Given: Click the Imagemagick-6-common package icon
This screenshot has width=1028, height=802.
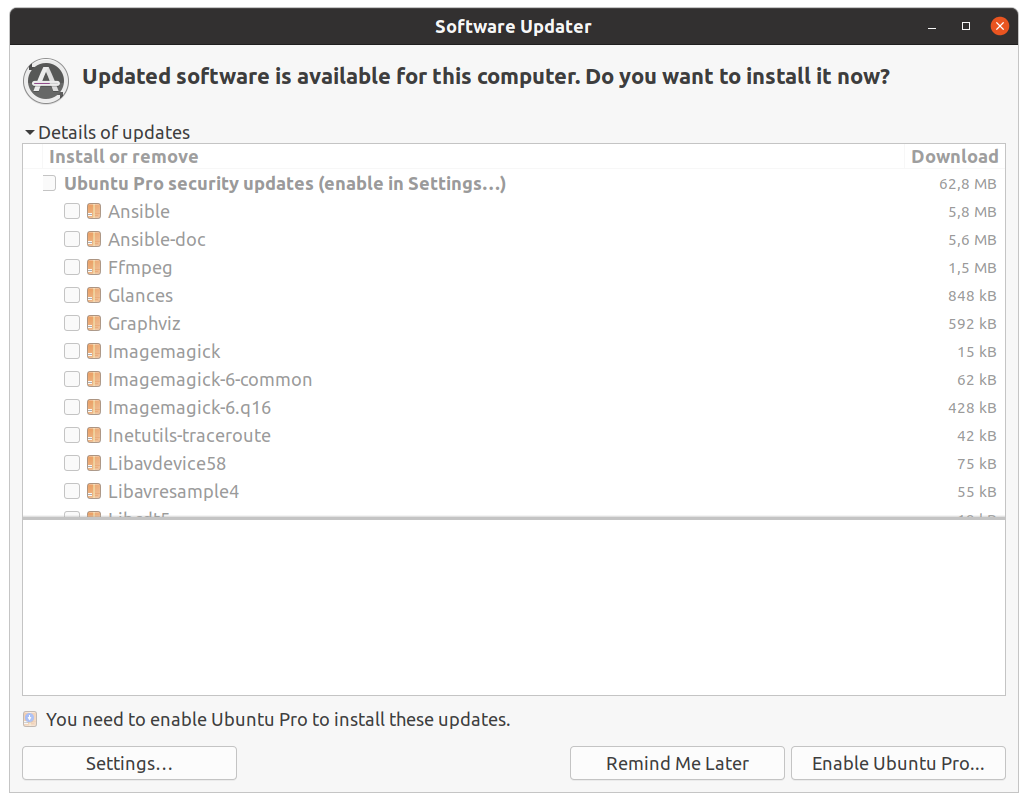Looking at the screenshot, I should point(94,380).
